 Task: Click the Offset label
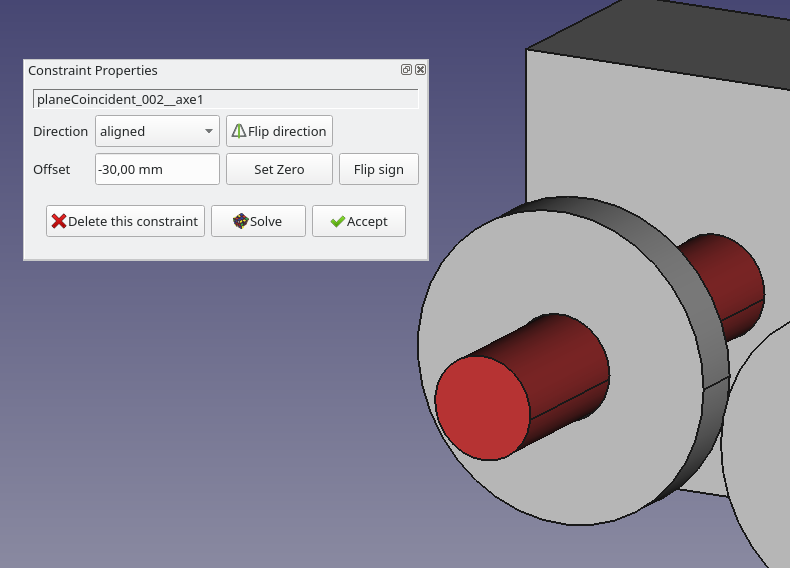(51, 169)
